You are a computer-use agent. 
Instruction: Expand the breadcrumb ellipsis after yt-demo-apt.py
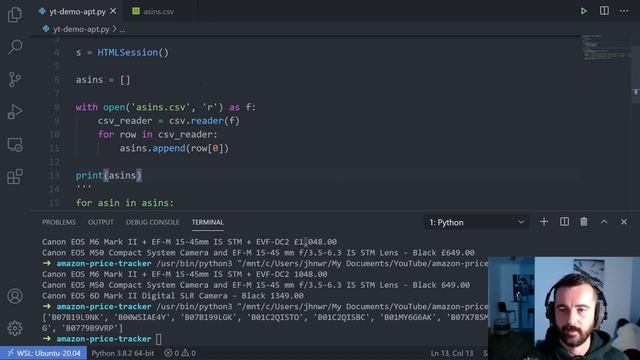click(x=122, y=29)
